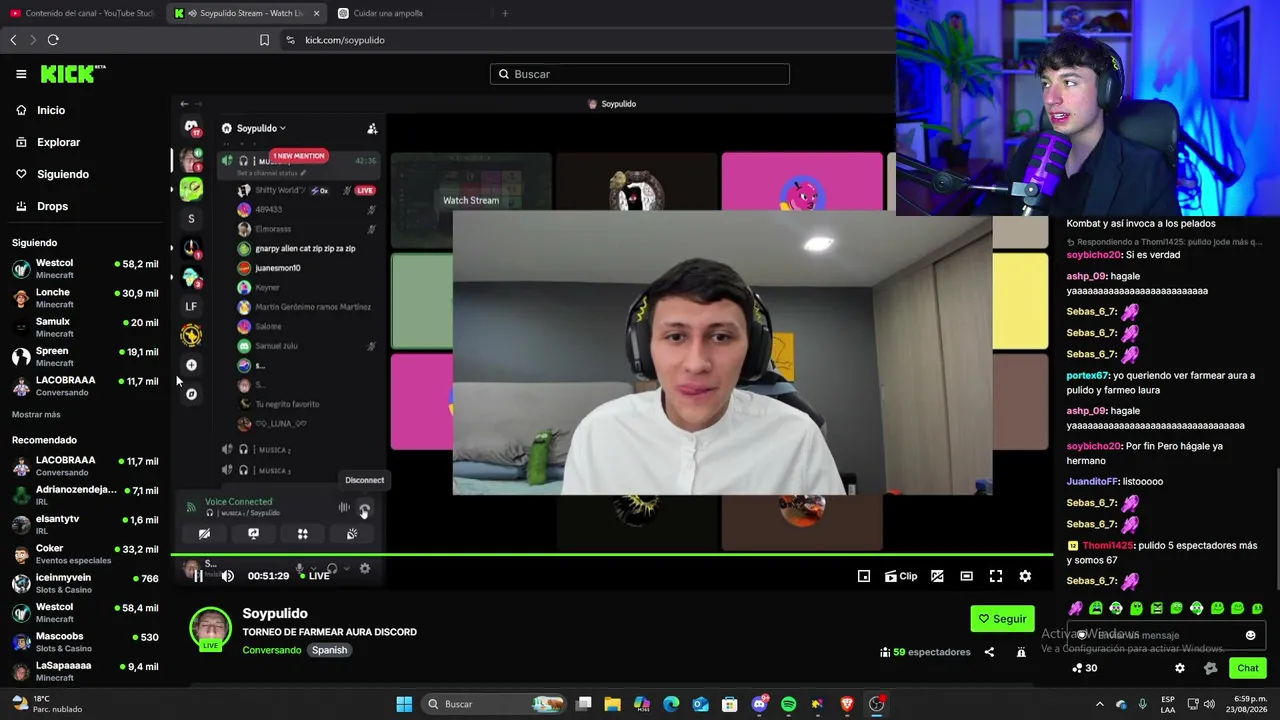This screenshot has width=1280, height=720.
Task: Reload the Kick page
Action: (53, 40)
